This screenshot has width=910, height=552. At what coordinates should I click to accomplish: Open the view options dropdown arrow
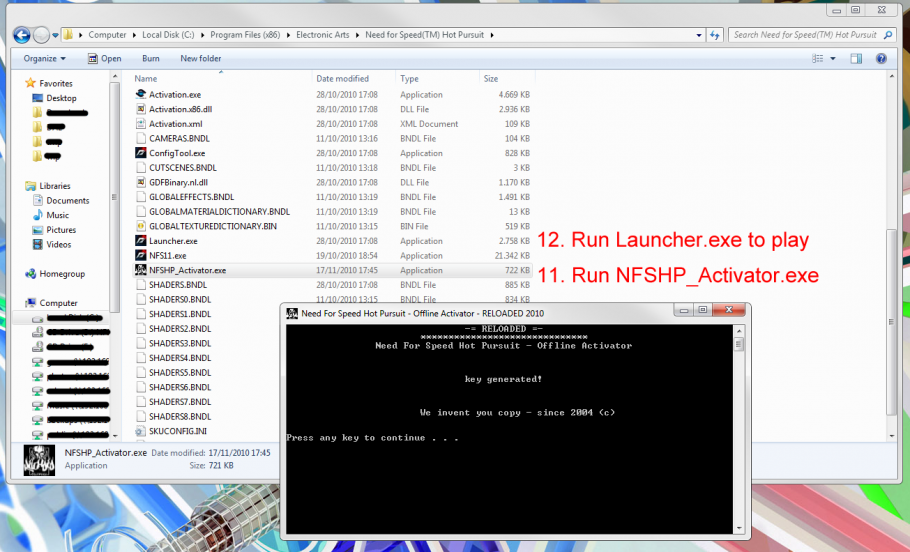[x=833, y=59]
